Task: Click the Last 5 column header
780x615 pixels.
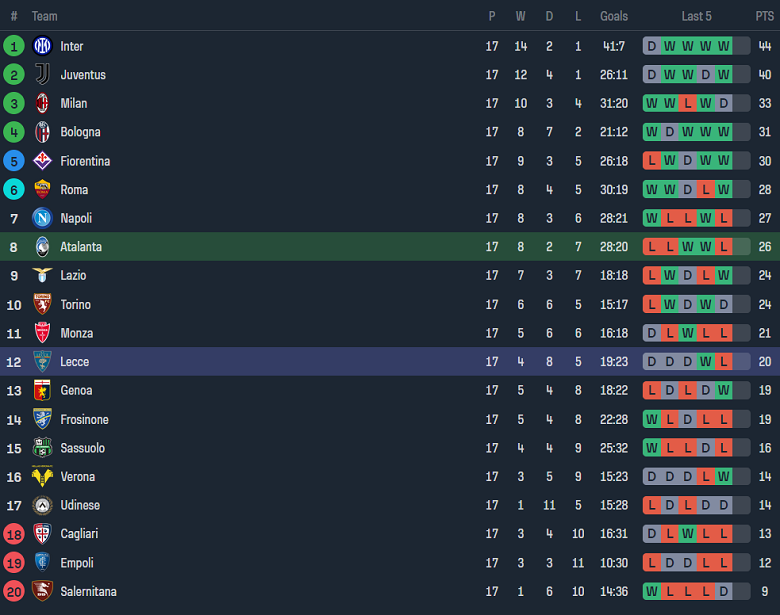Action: pos(696,16)
